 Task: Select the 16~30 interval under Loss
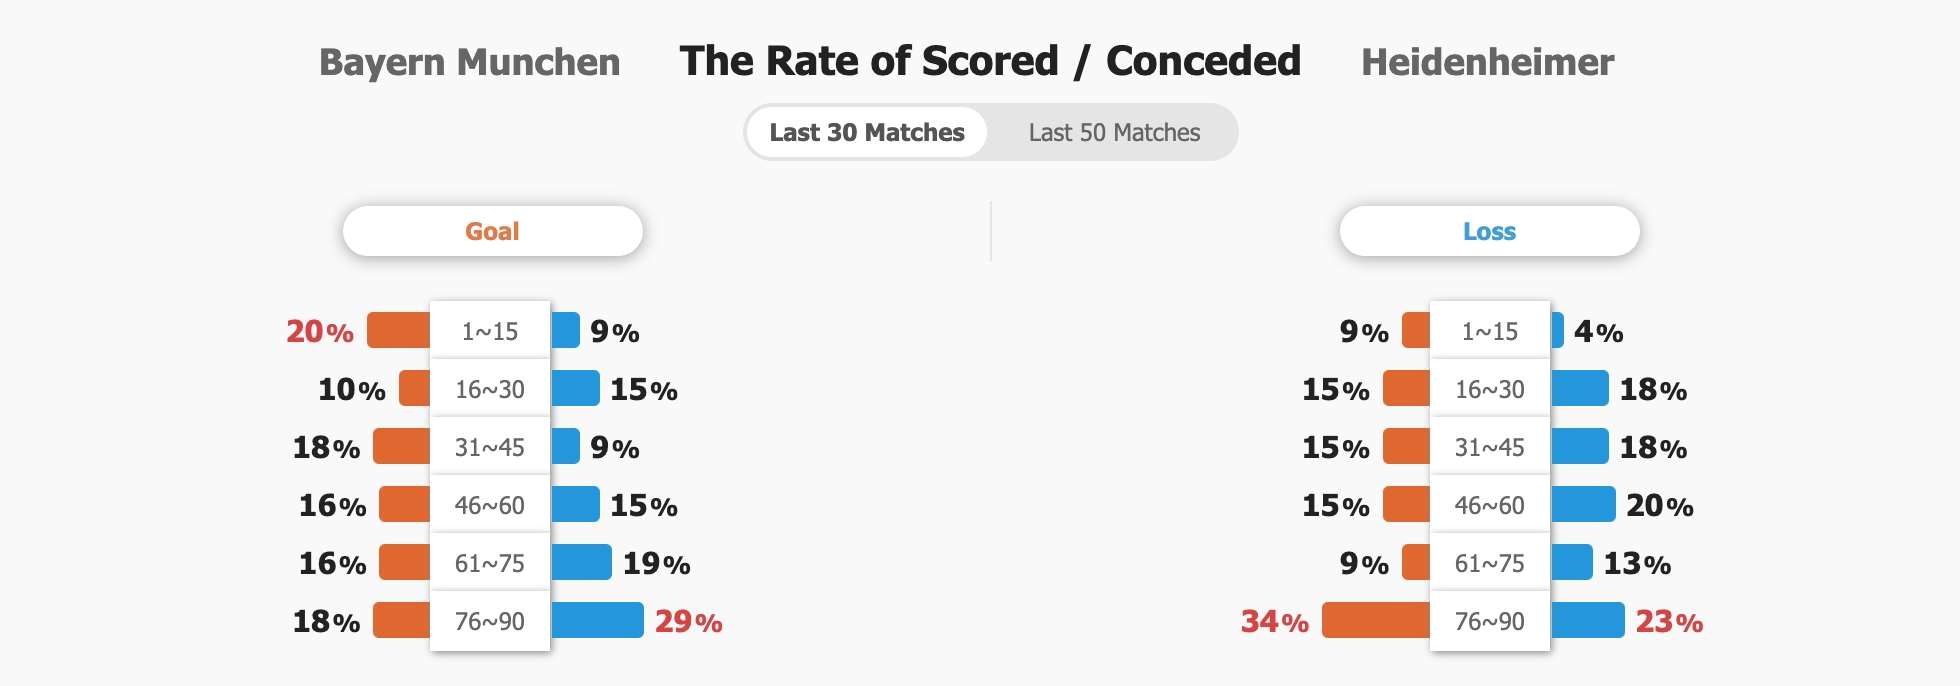coord(1490,389)
